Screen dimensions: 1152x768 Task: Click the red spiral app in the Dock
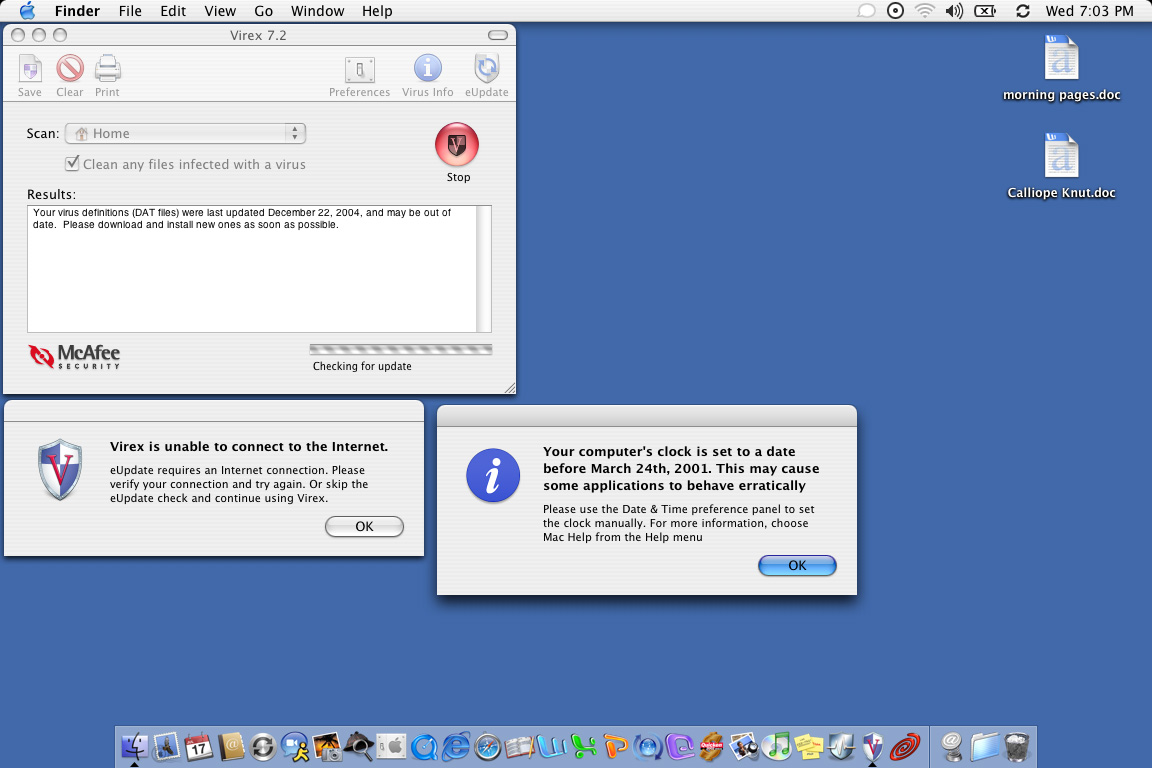905,747
